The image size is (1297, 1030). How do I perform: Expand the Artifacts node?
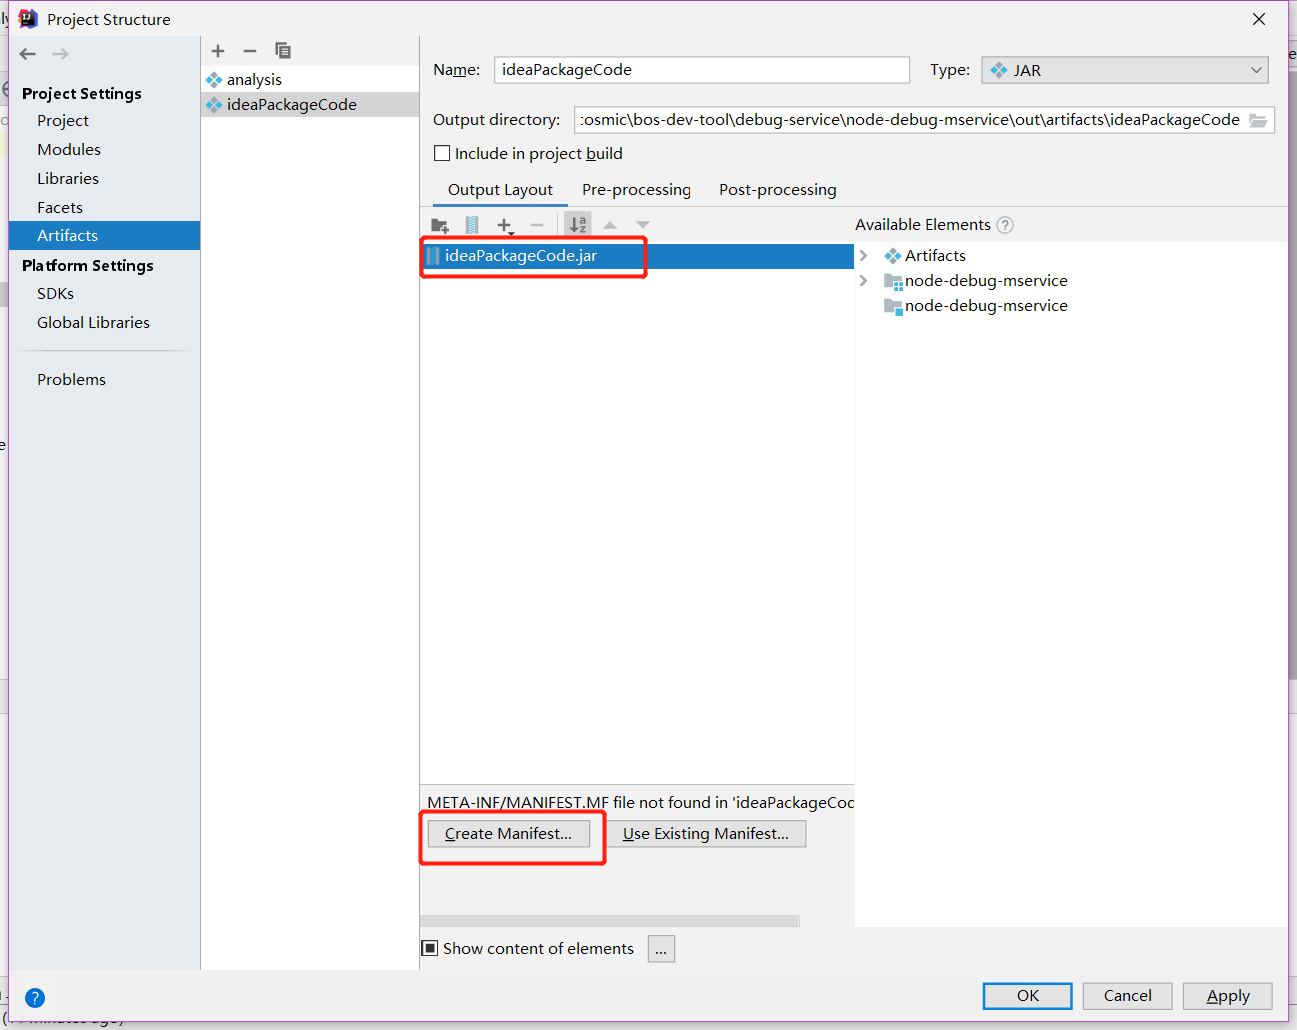coord(864,256)
